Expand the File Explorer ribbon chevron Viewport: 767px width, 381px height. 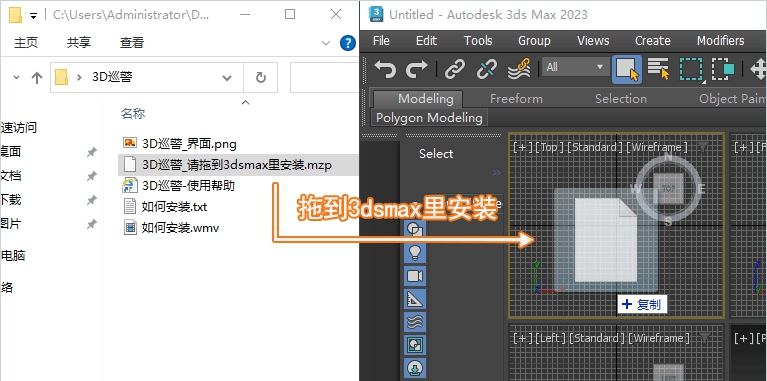(x=326, y=43)
